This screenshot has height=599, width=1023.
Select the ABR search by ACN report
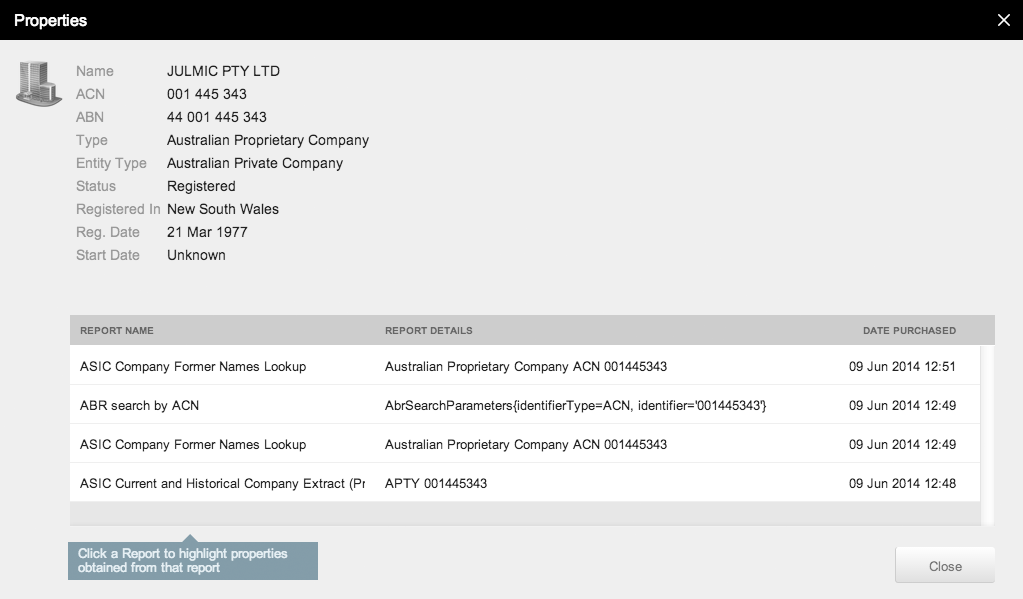[x=525, y=405]
